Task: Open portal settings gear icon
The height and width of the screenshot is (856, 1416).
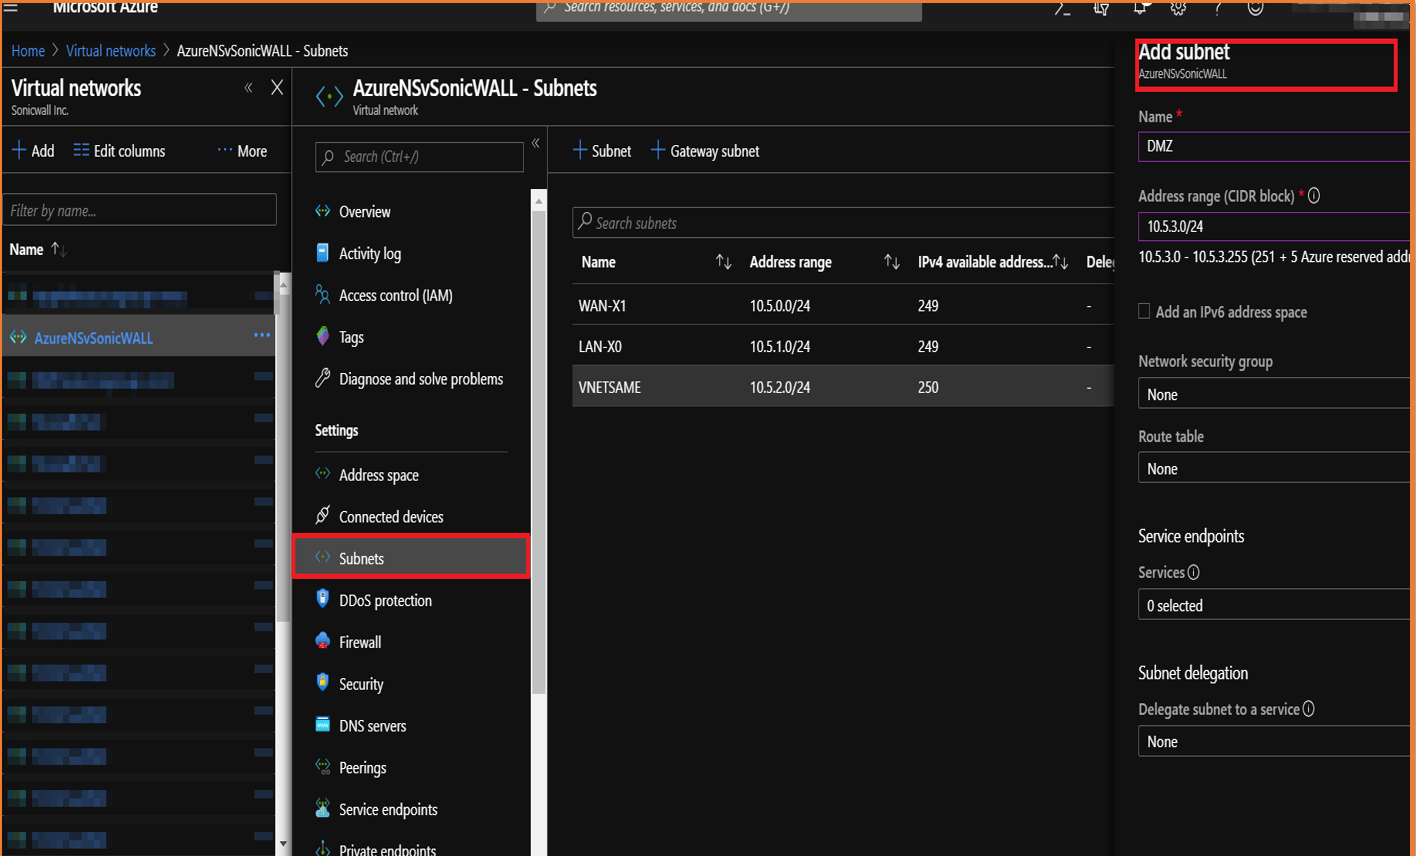Action: (x=1178, y=9)
